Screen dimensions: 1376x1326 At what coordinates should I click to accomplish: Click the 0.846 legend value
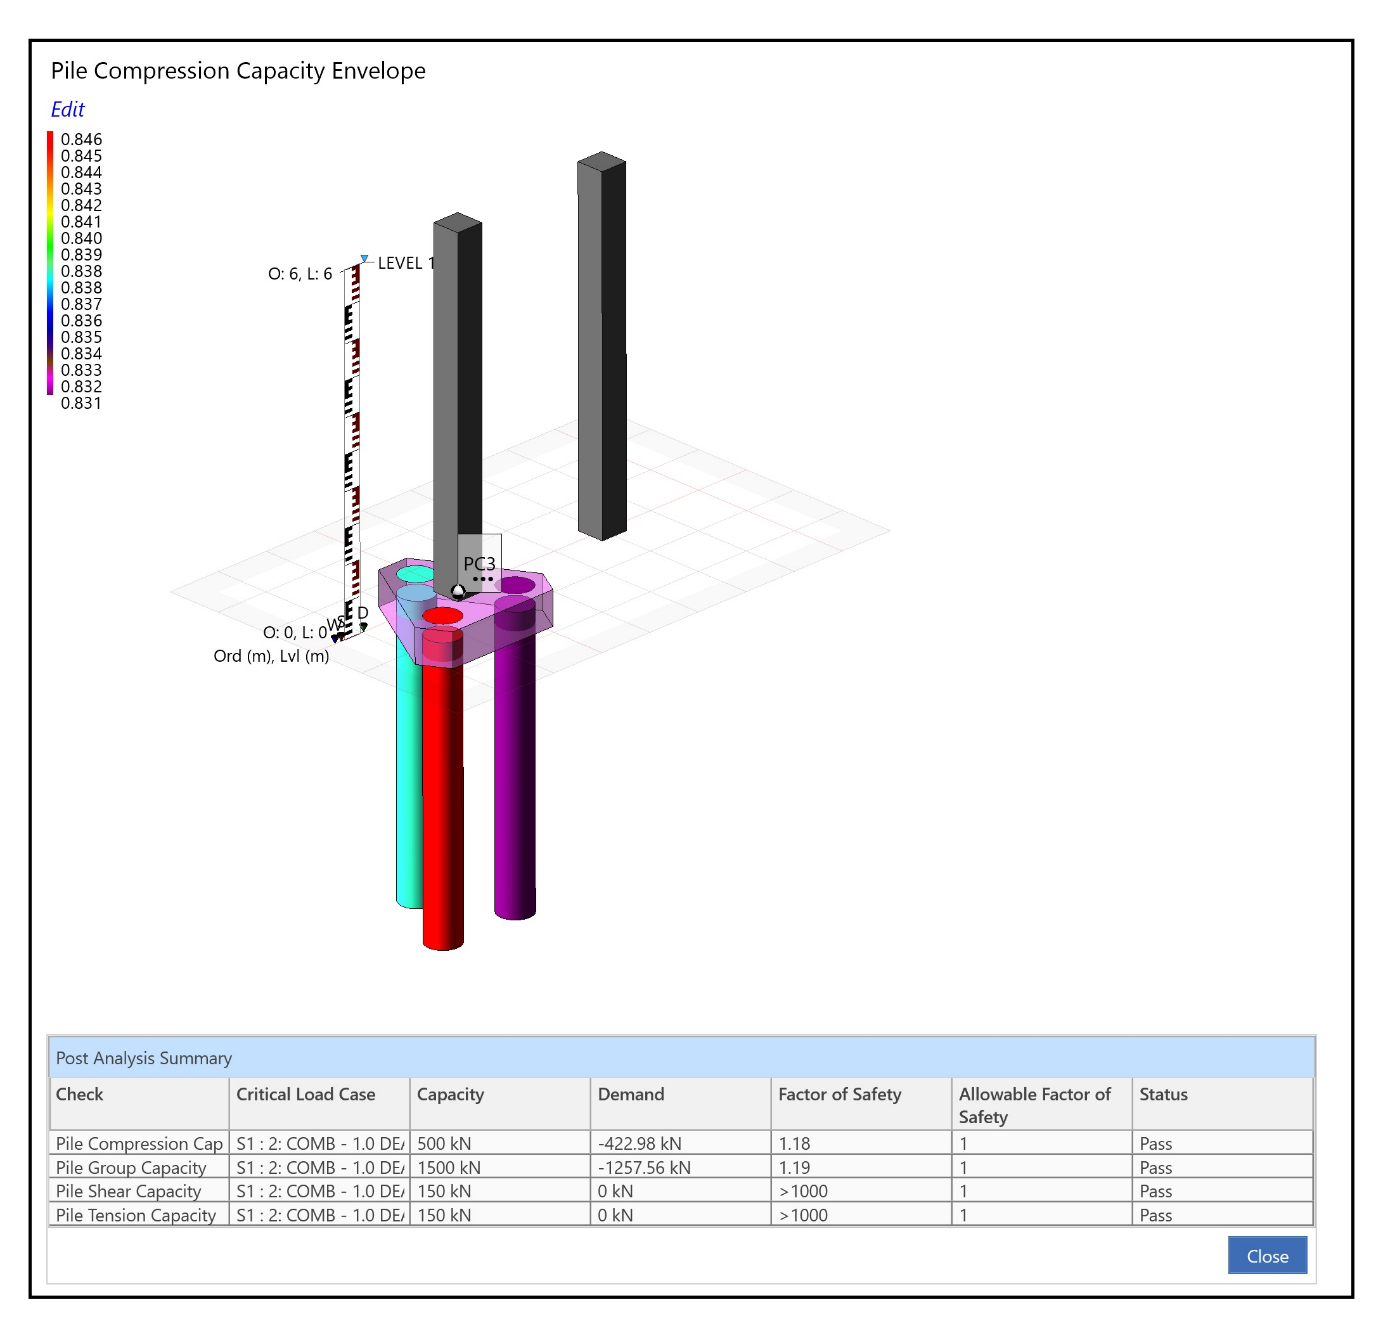pyautogui.click(x=81, y=139)
